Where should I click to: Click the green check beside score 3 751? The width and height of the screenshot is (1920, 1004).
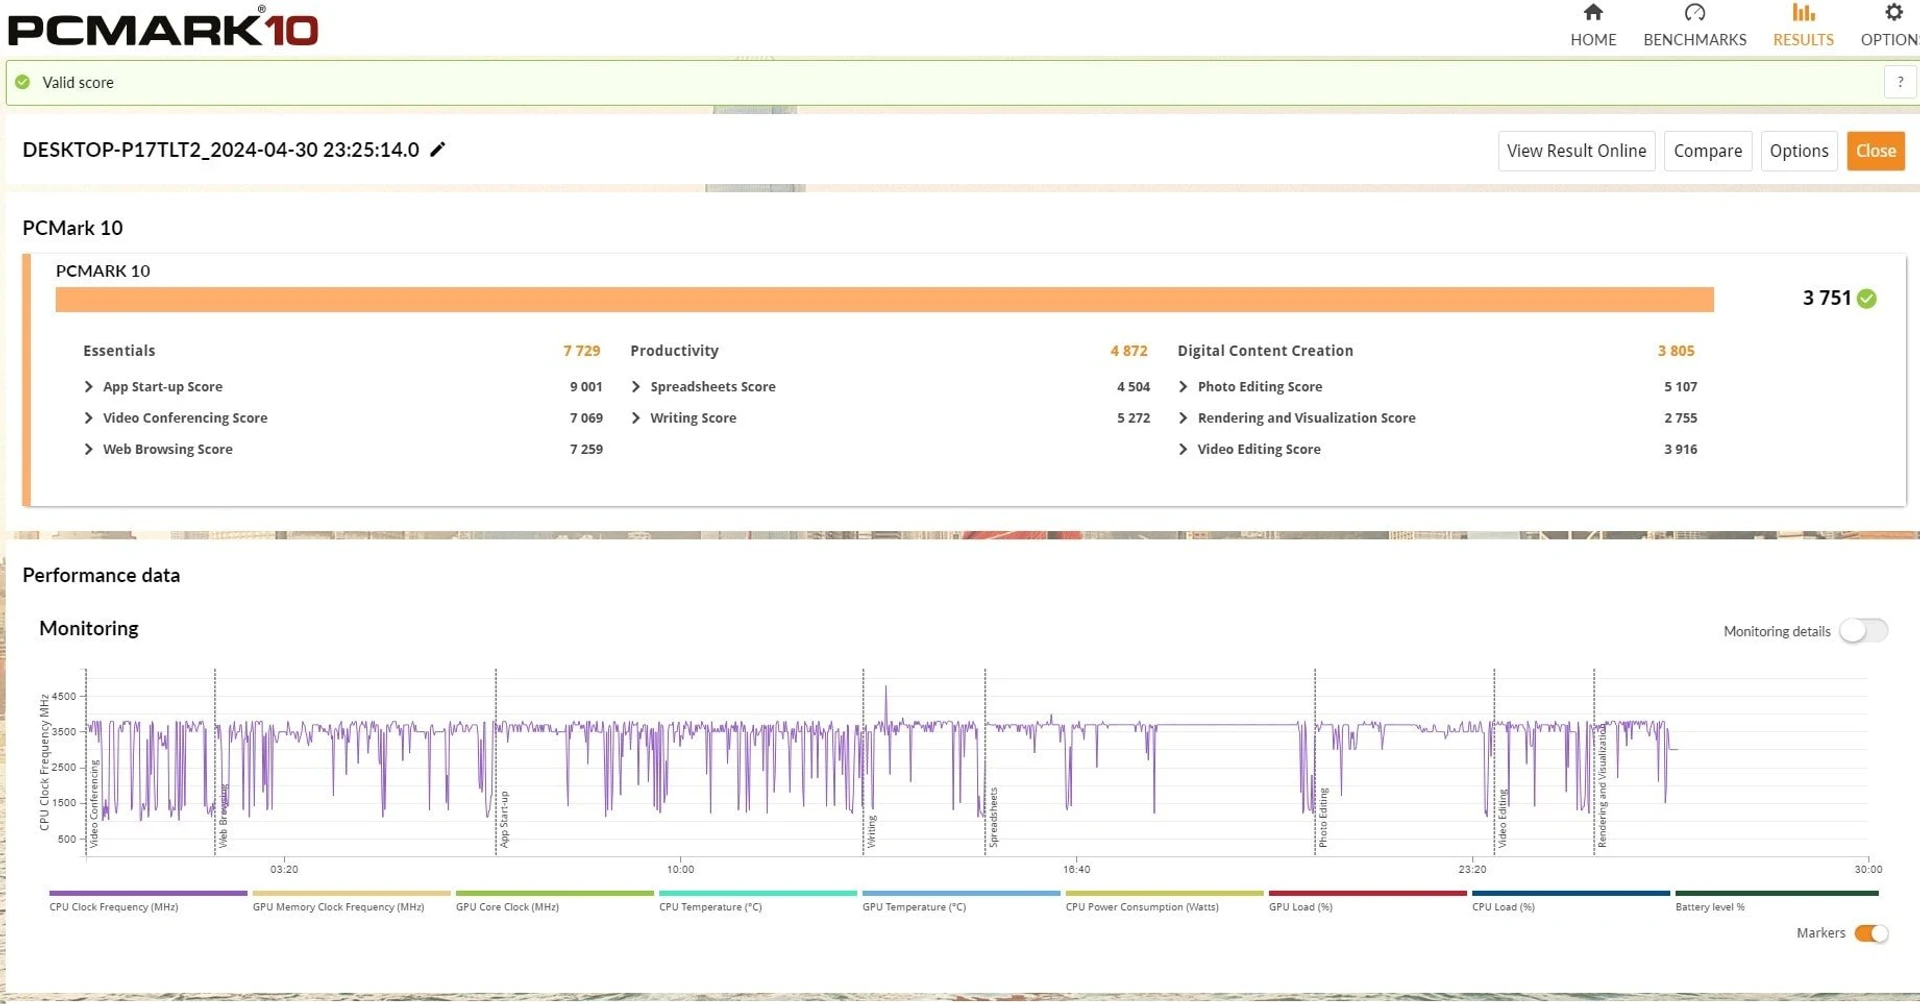click(1866, 299)
